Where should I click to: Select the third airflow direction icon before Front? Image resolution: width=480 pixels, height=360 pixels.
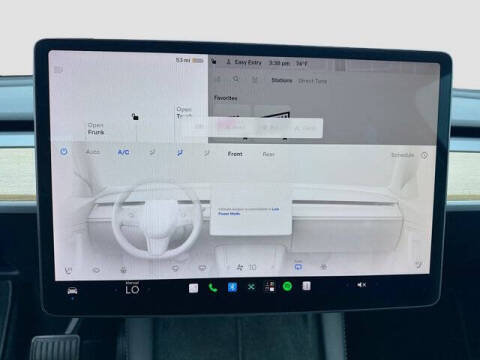pos(206,153)
